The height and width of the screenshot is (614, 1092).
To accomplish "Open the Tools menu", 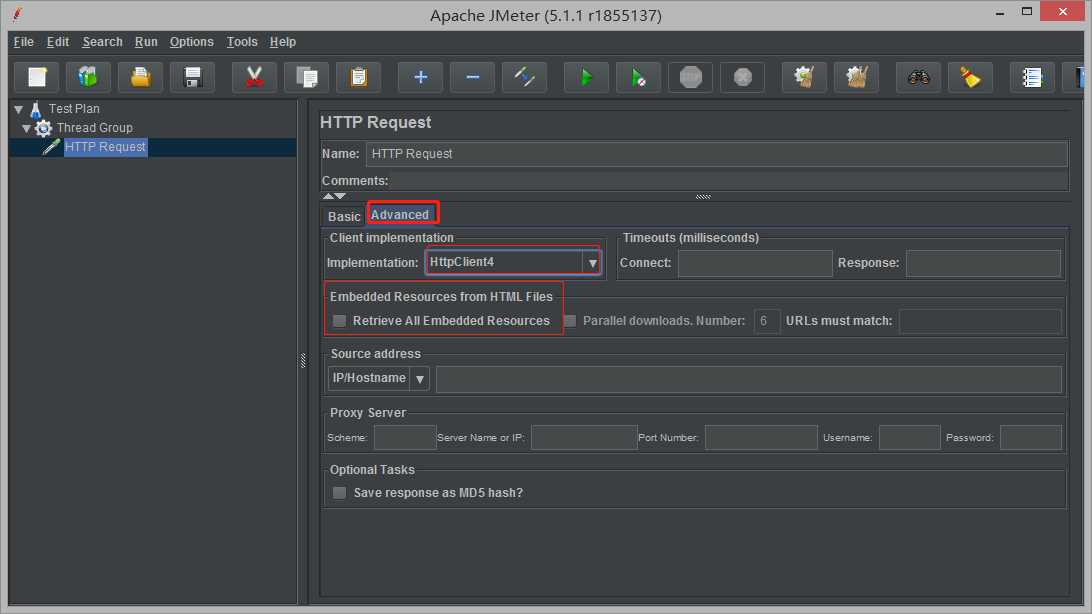I will (242, 42).
